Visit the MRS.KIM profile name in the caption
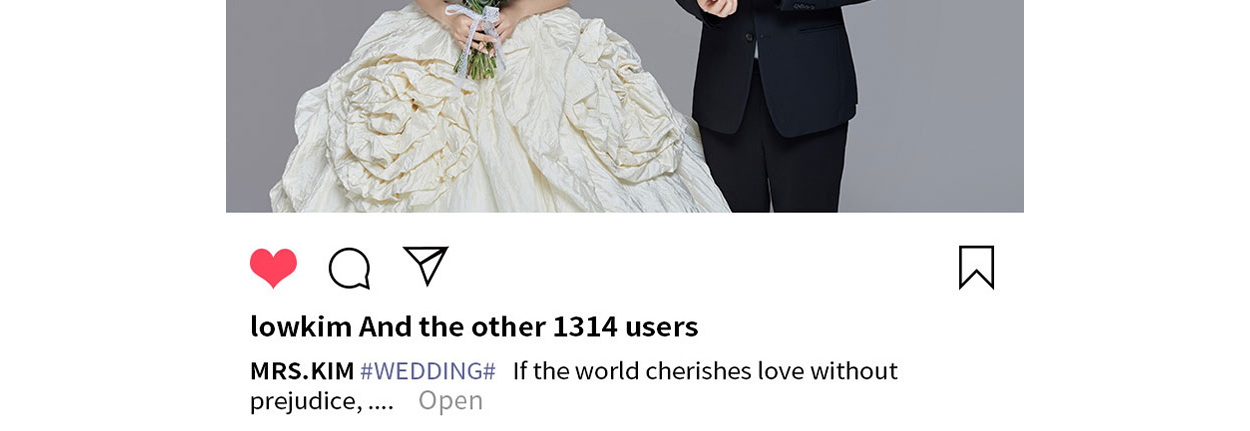The width and height of the screenshot is (1250, 431). point(302,371)
